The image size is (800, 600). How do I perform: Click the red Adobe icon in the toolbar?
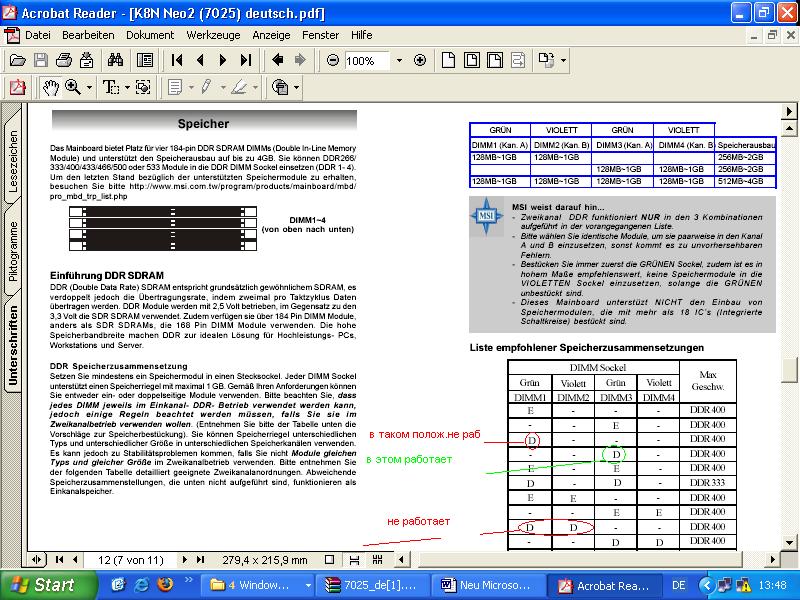tap(17, 87)
